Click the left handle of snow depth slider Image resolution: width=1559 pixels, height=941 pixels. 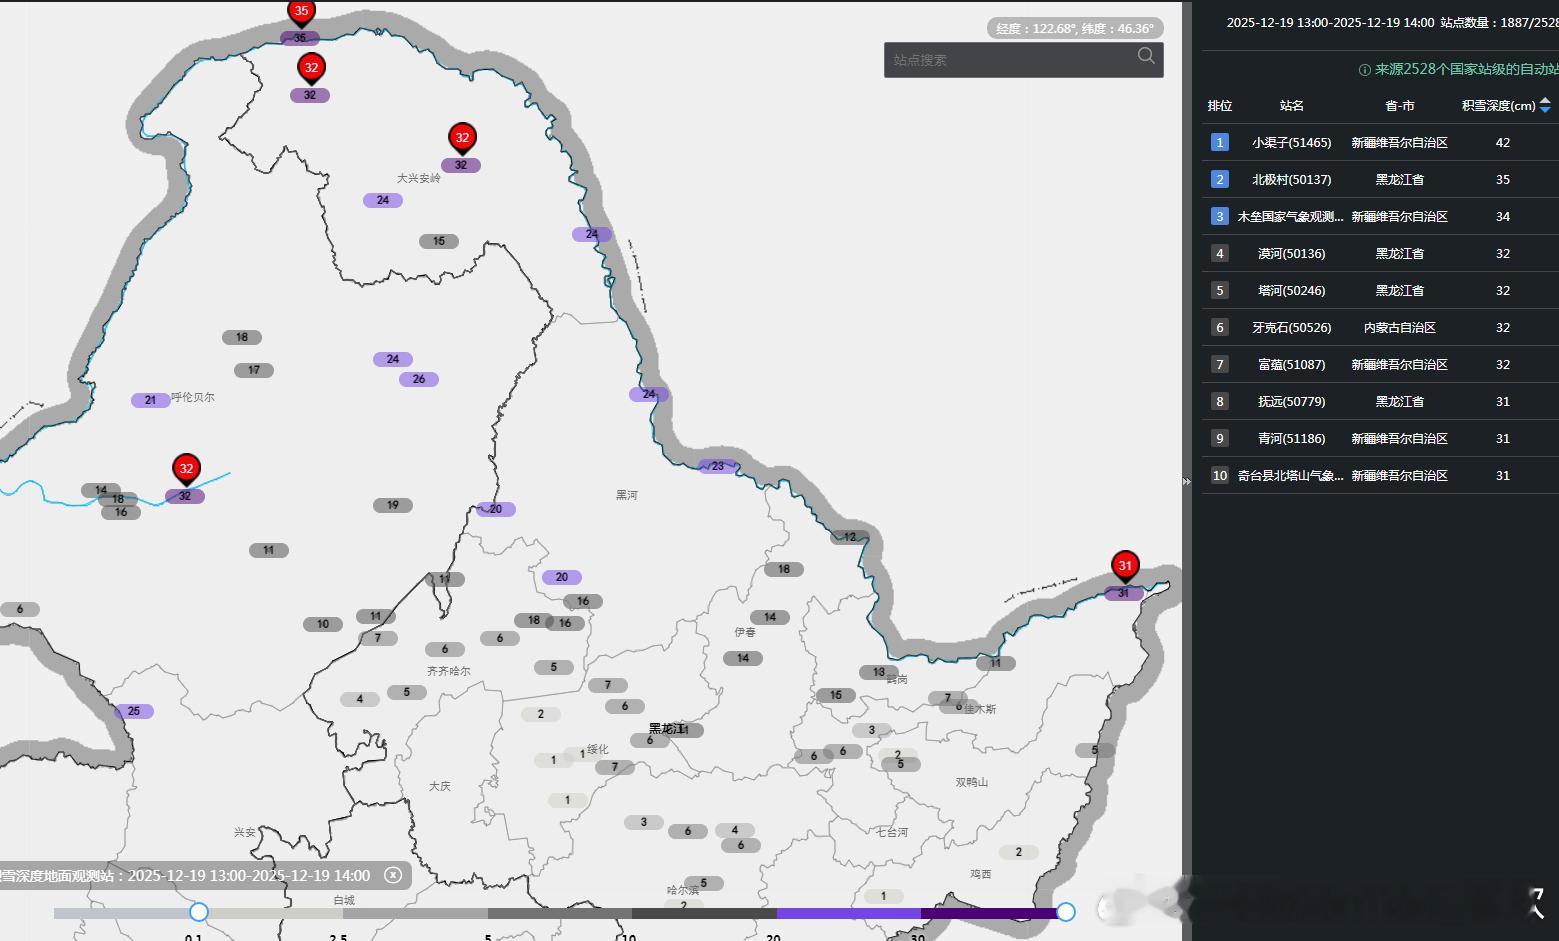click(199, 912)
